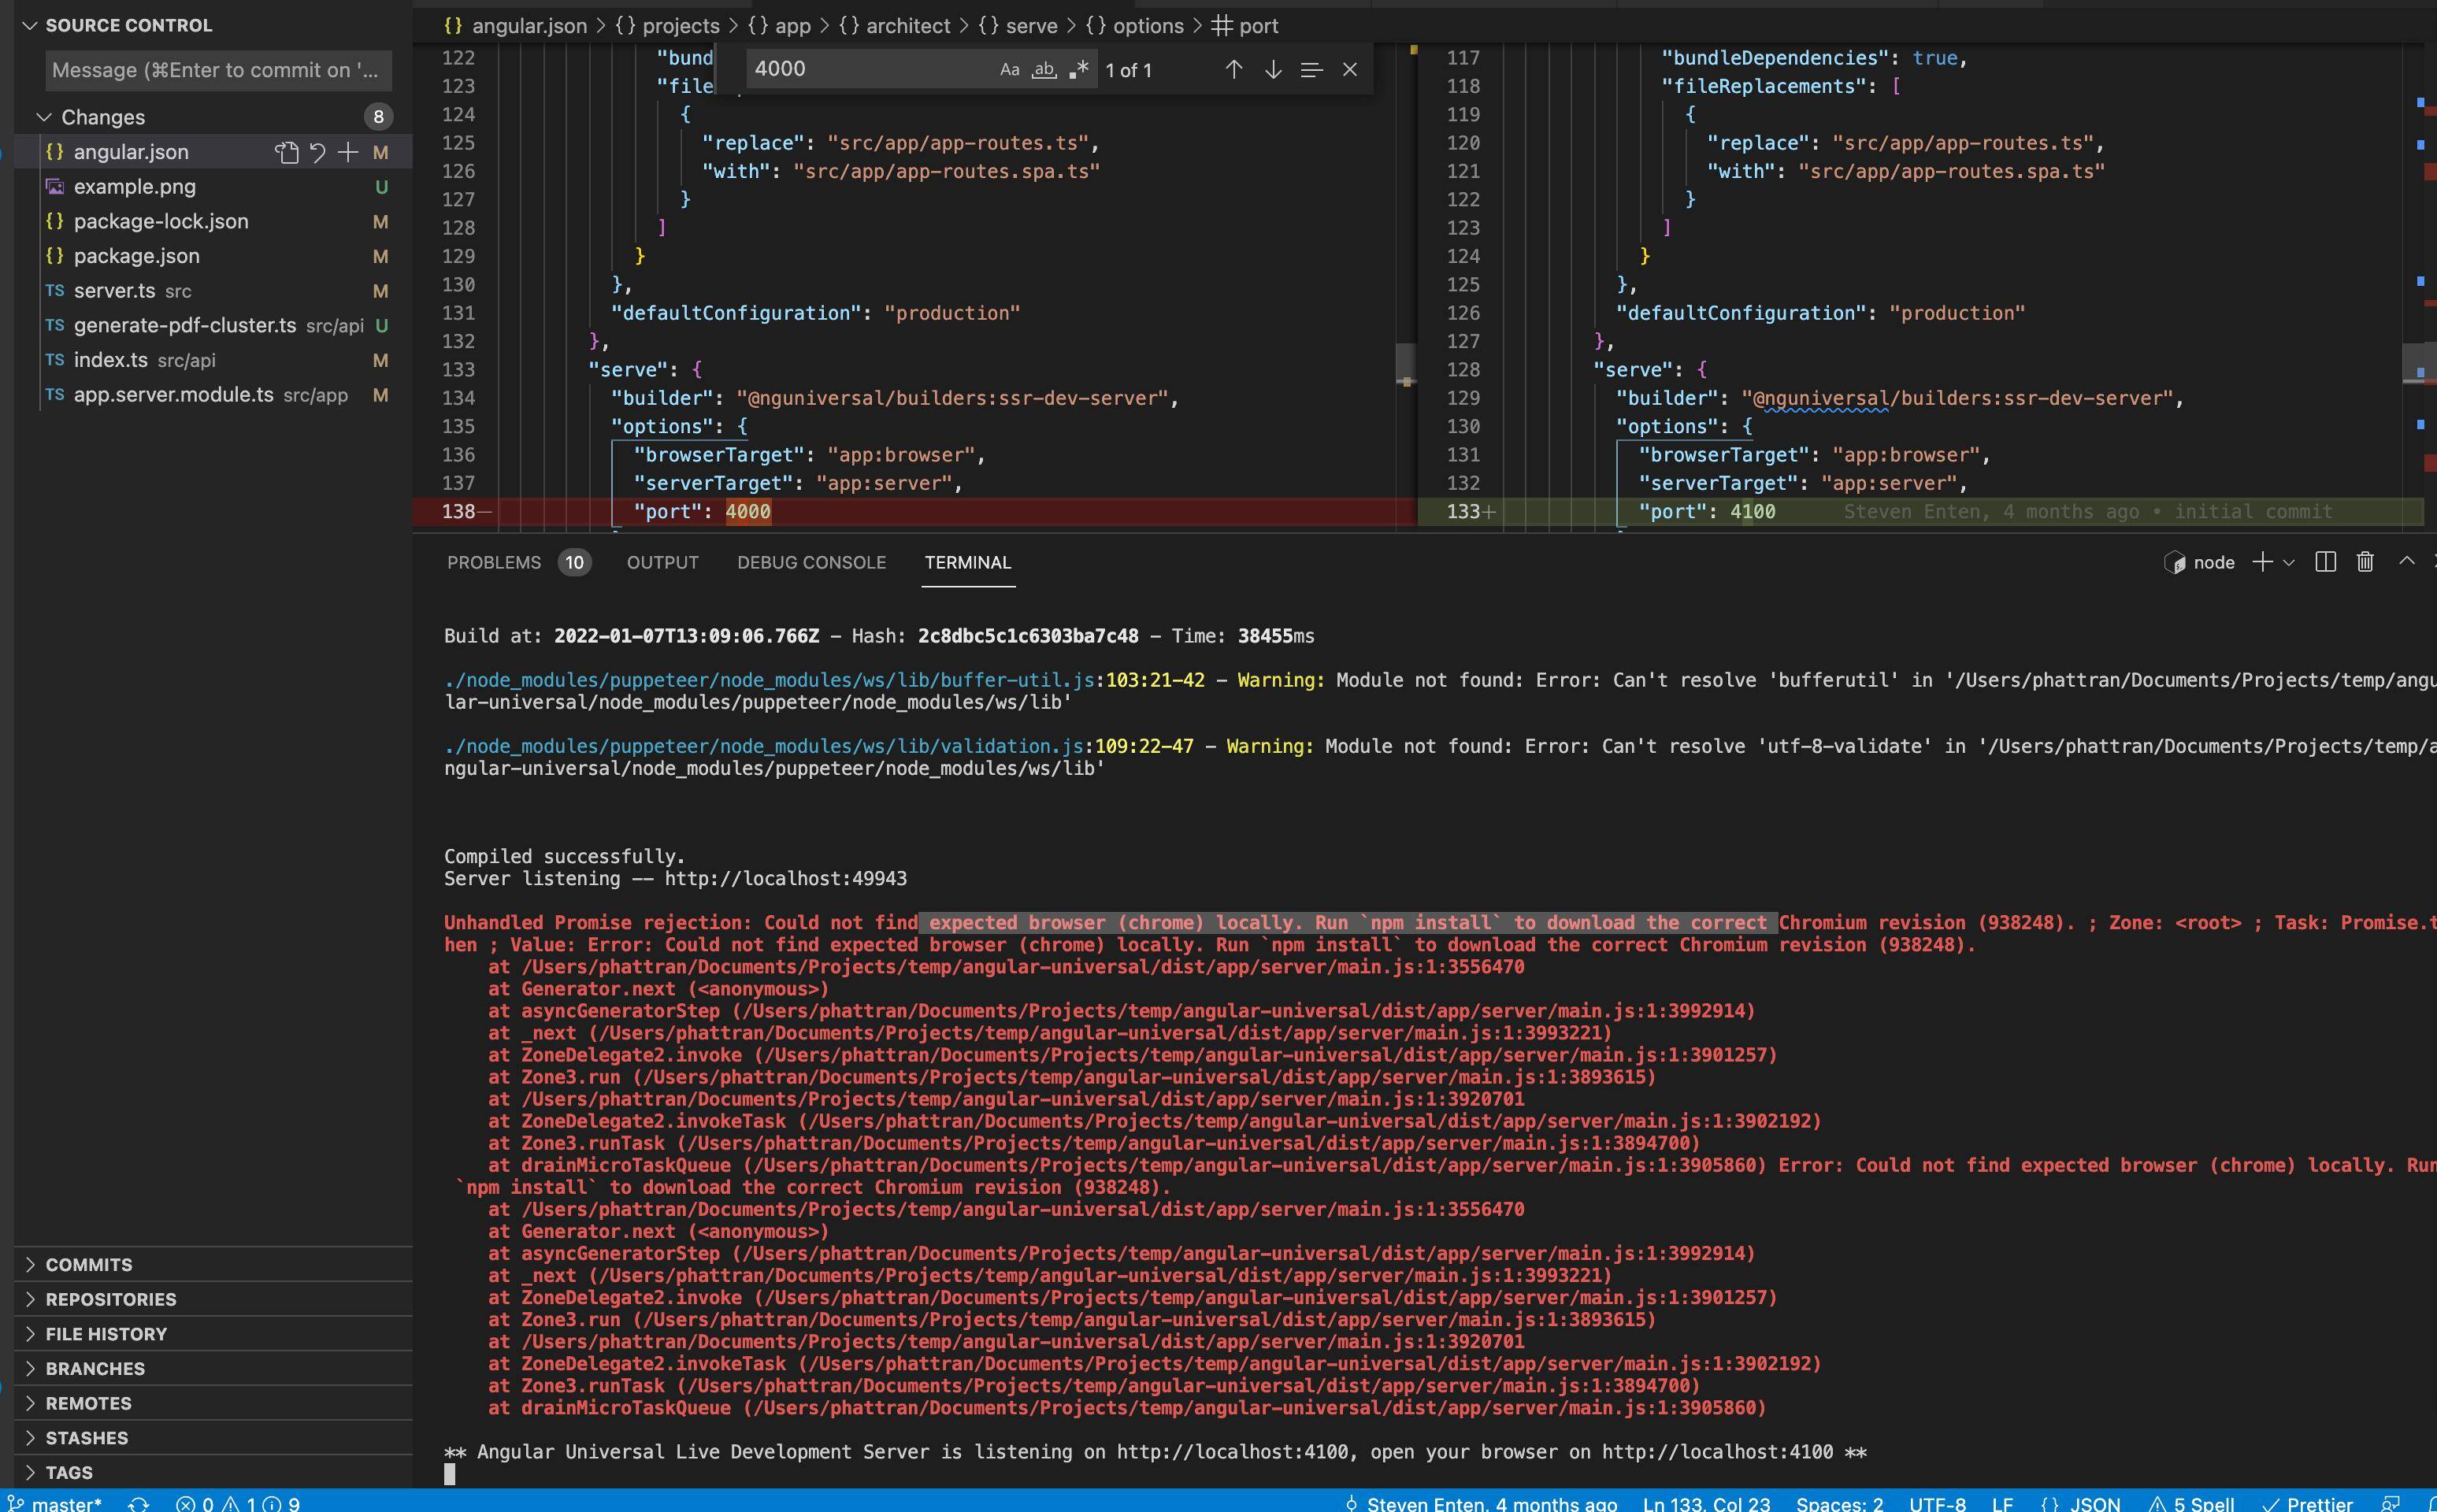Go to next match in find widget
This screenshot has width=2437, height=1512.
(1273, 69)
